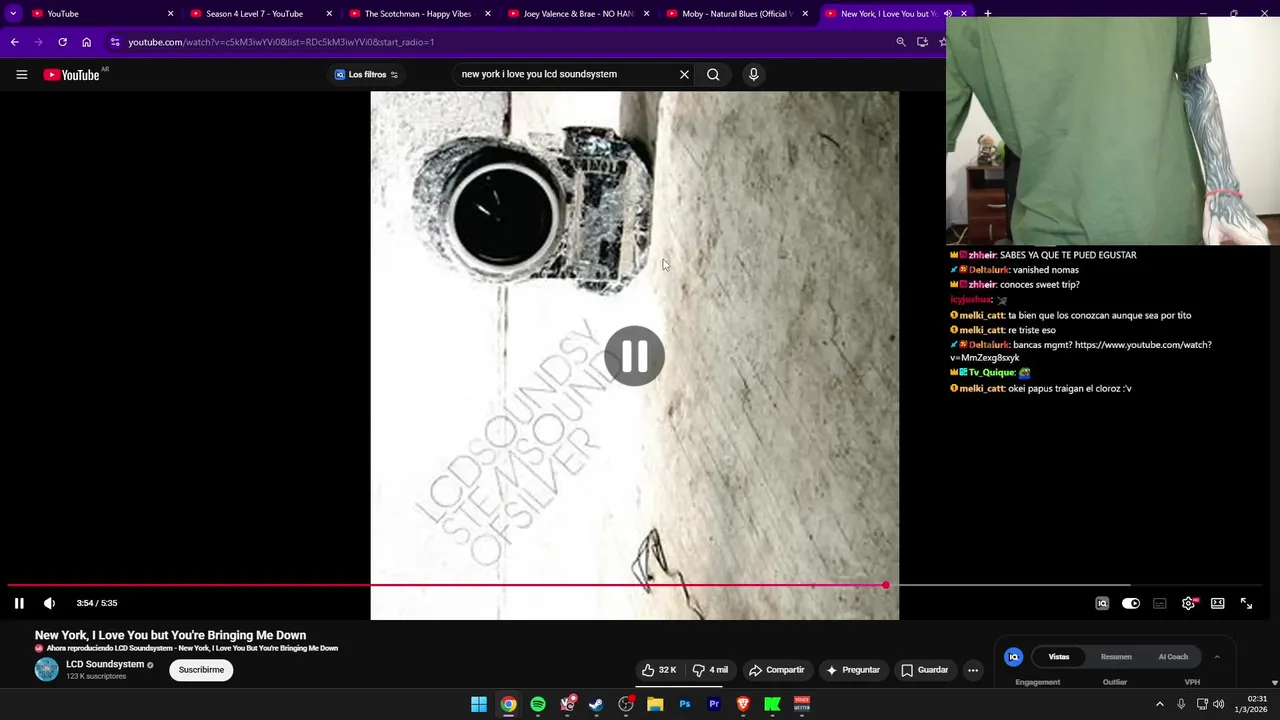Open more actions three-dot menu
The width and height of the screenshot is (1280, 720).
pyautogui.click(x=973, y=670)
